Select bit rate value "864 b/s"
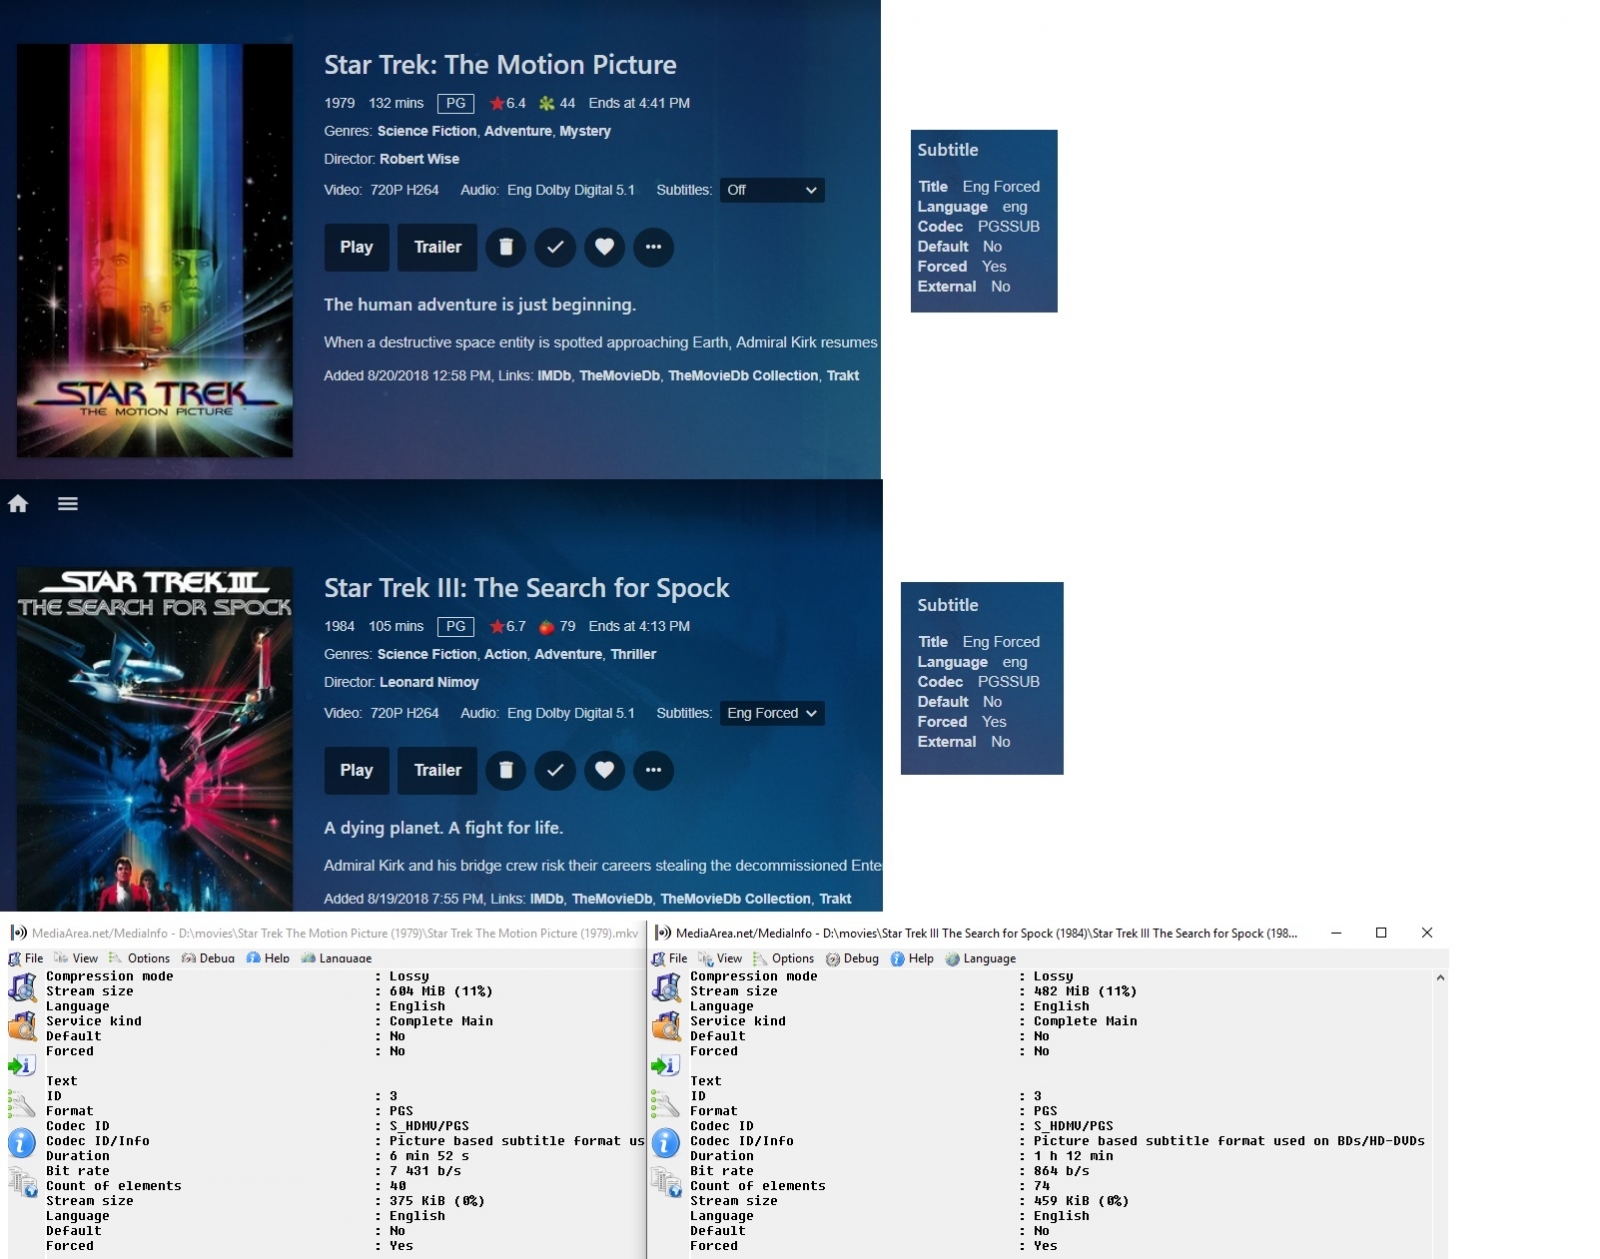This screenshot has height=1259, width=1600. 1061,1171
